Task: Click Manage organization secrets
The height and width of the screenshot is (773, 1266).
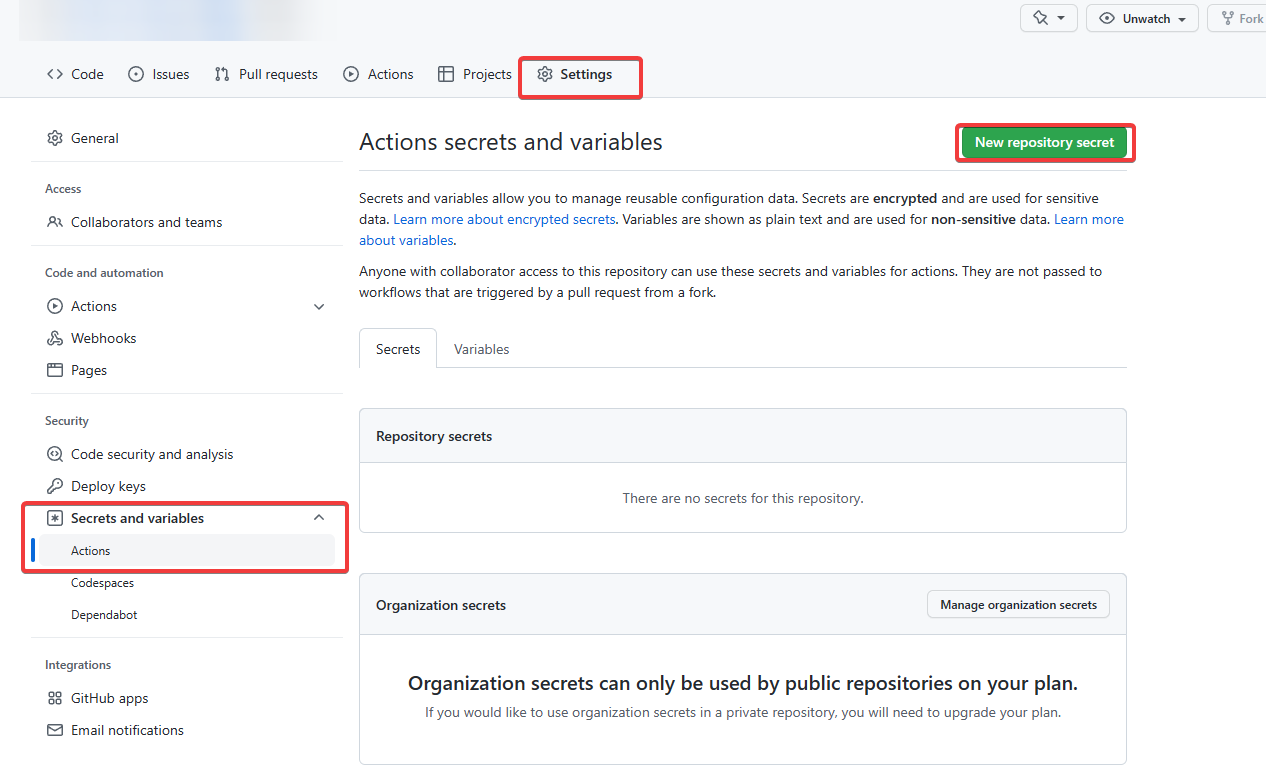Action: [x=1017, y=604]
